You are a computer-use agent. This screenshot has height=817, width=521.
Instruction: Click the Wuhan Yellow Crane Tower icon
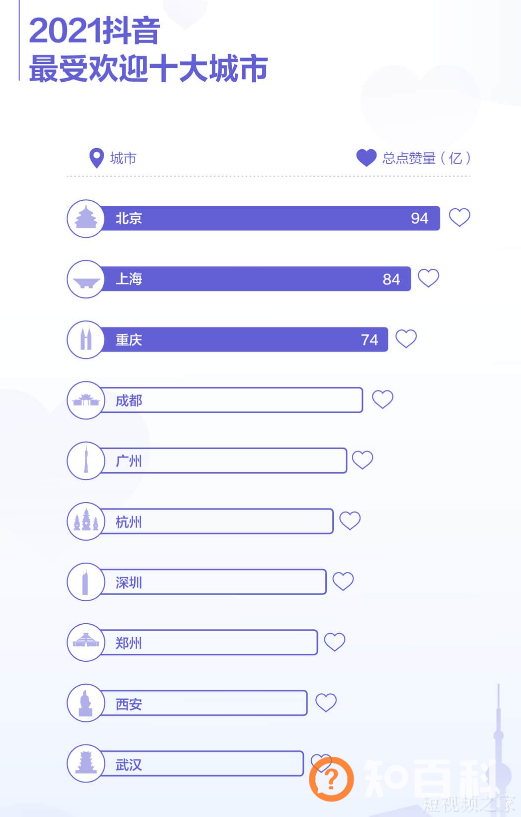(x=86, y=764)
